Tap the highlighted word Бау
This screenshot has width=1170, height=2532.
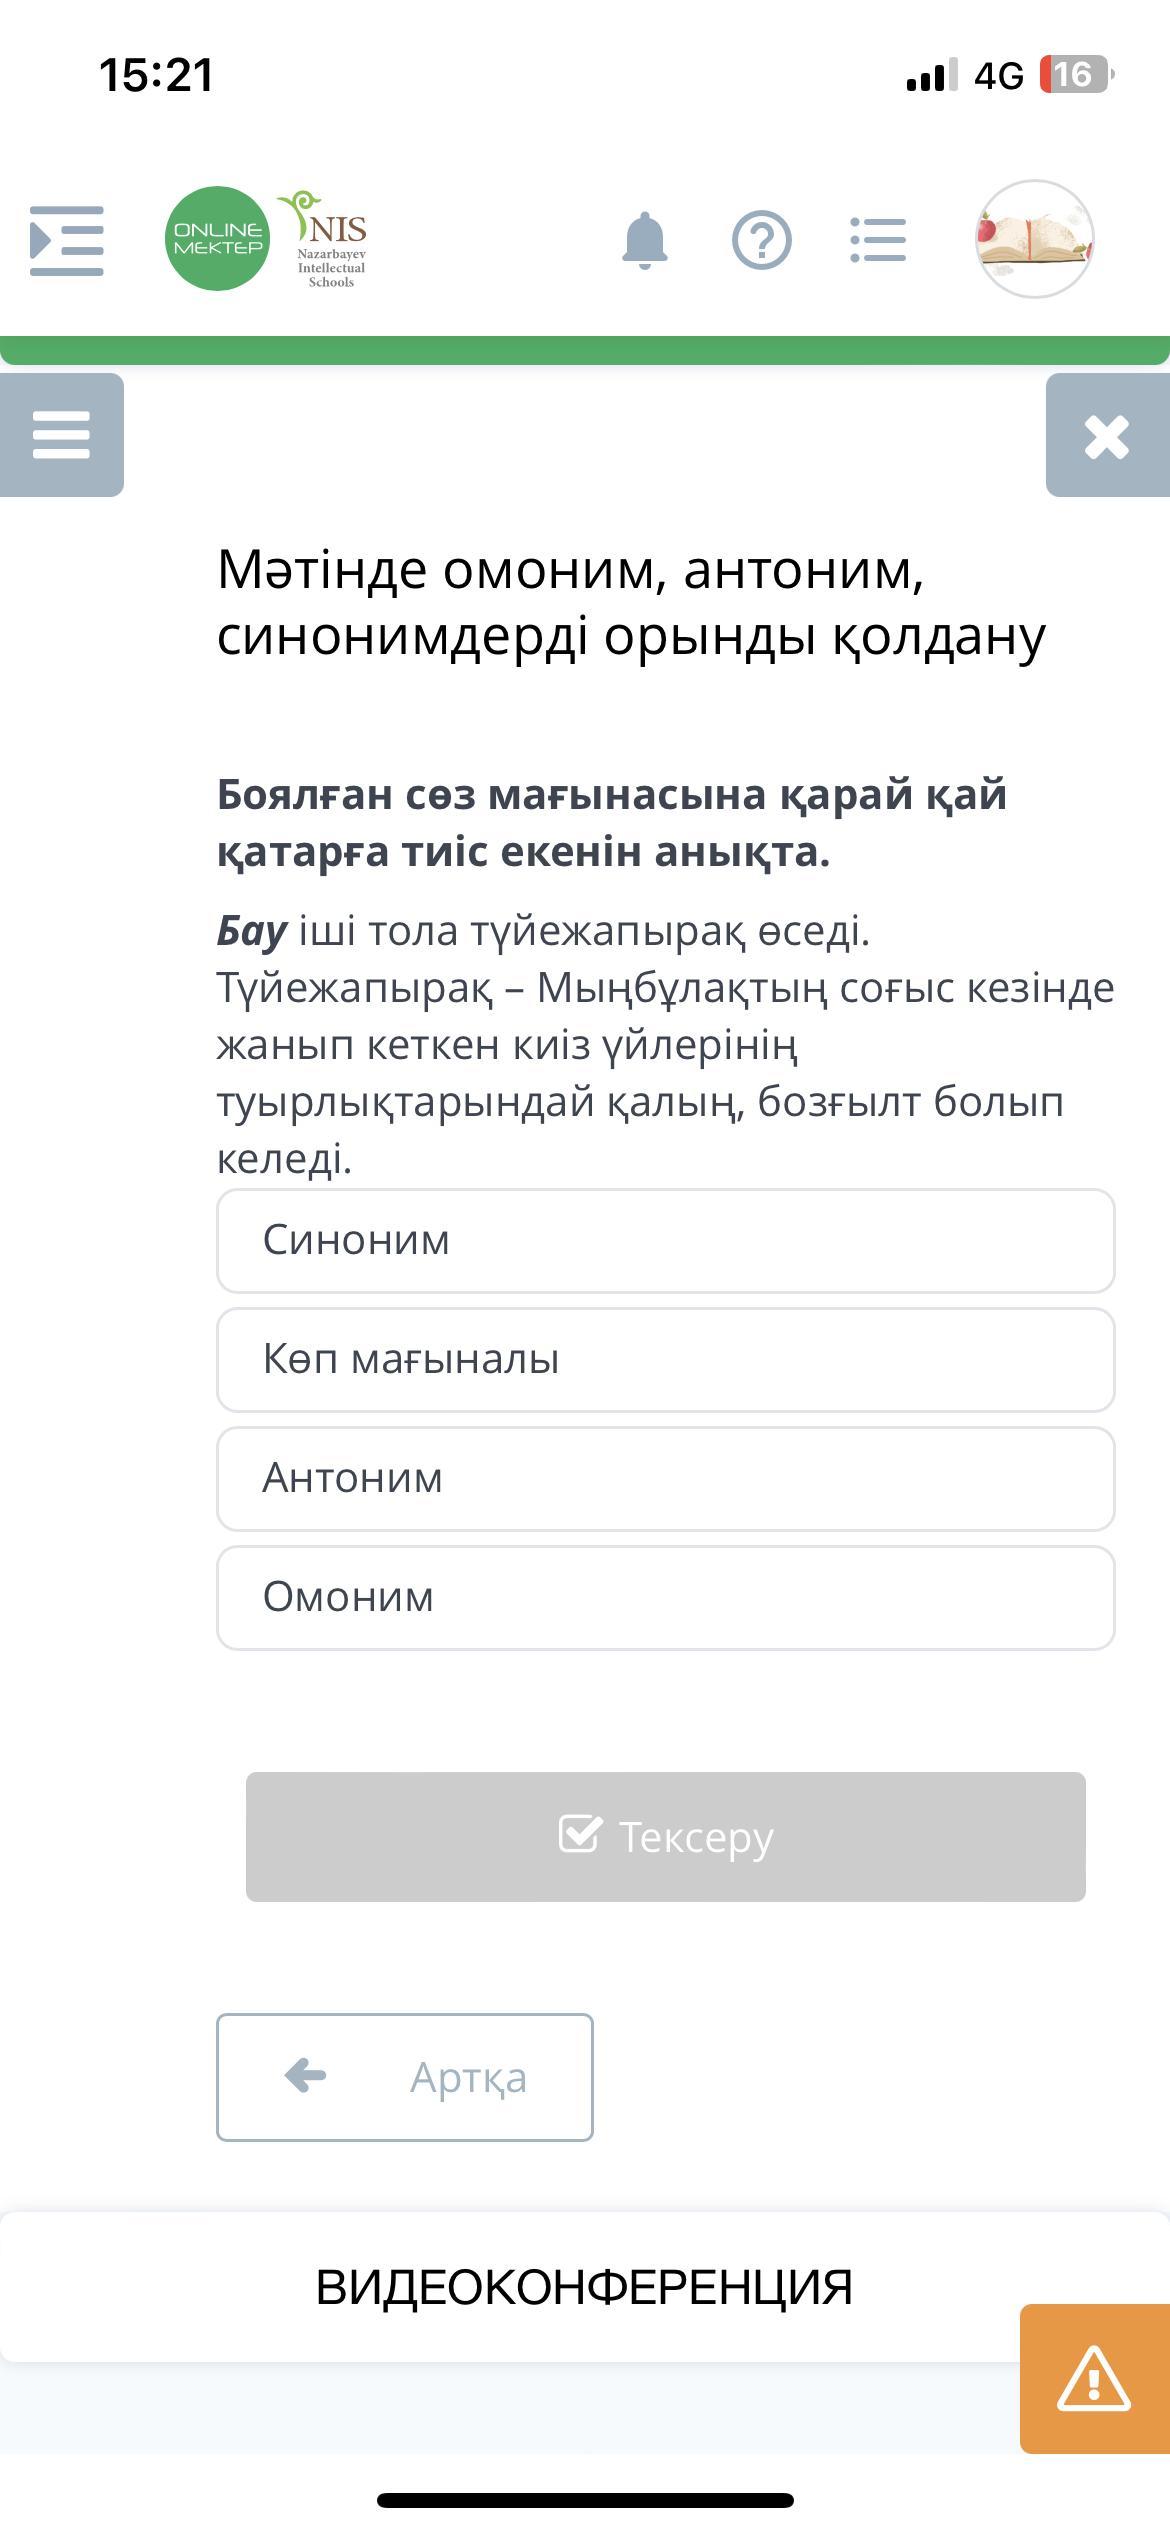252,931
